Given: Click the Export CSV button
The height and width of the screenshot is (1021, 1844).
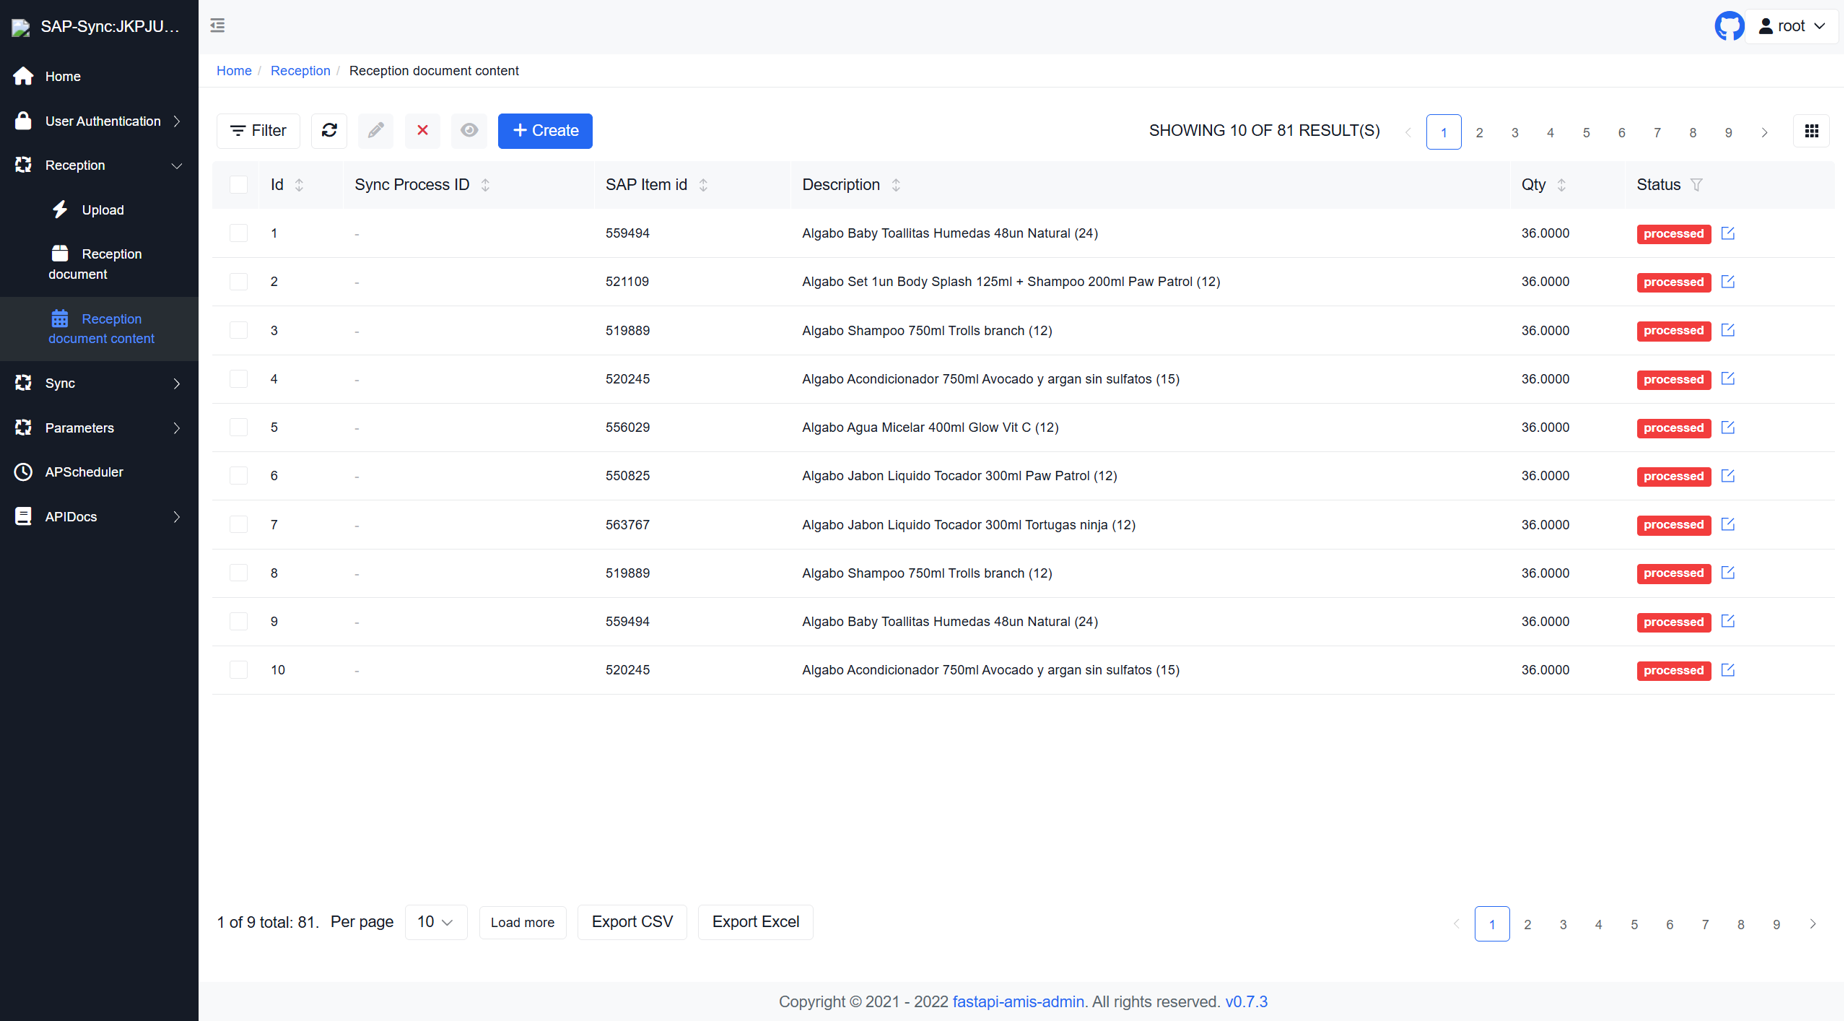Looking at the screenshot, I should [x=632, y=922].
